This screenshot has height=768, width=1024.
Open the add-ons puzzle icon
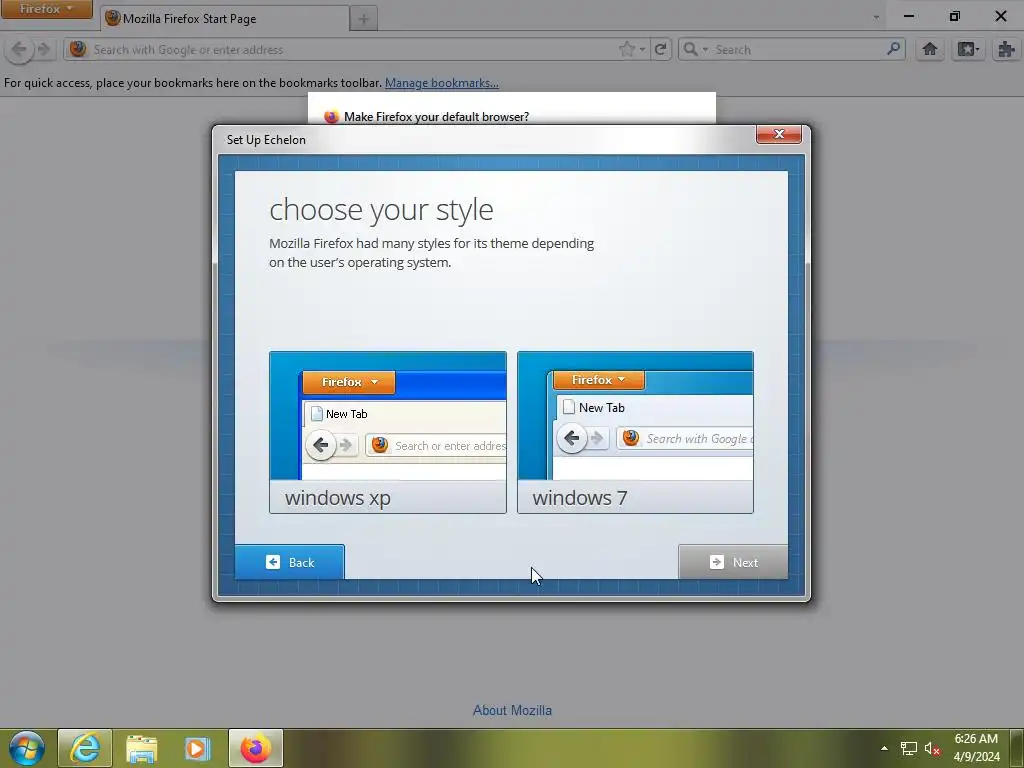(1006, 50)
